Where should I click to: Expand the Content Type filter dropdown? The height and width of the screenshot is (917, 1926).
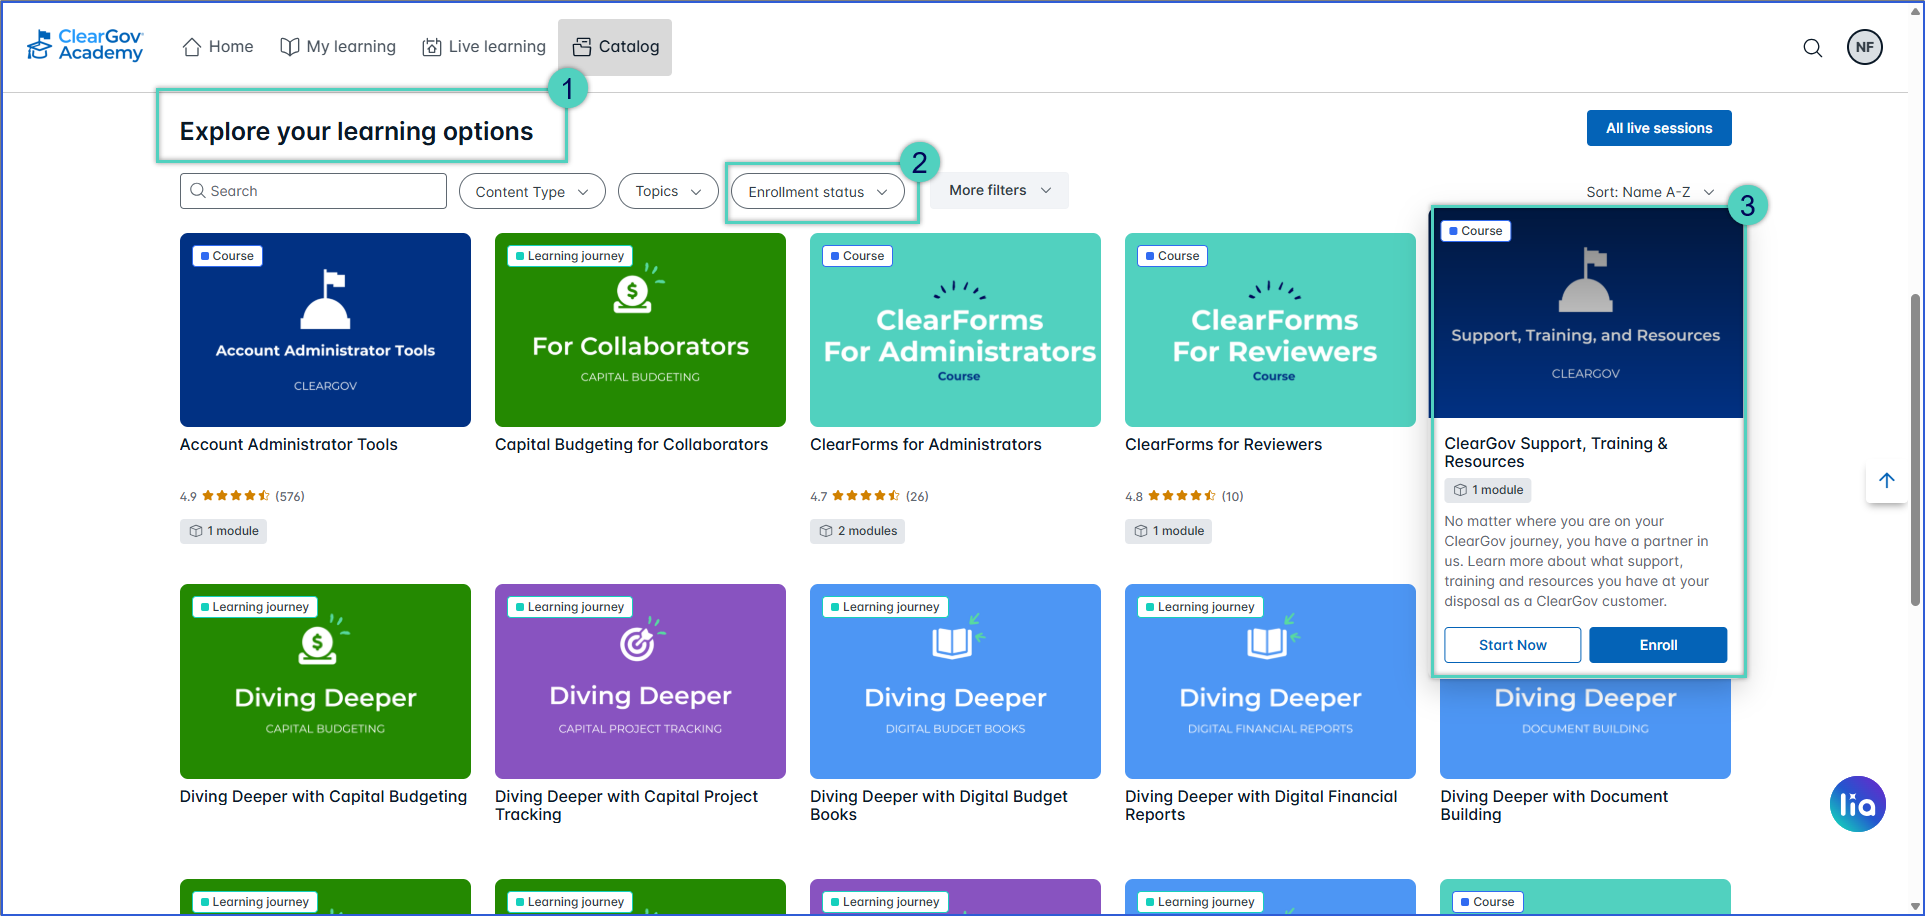point(532,192)
